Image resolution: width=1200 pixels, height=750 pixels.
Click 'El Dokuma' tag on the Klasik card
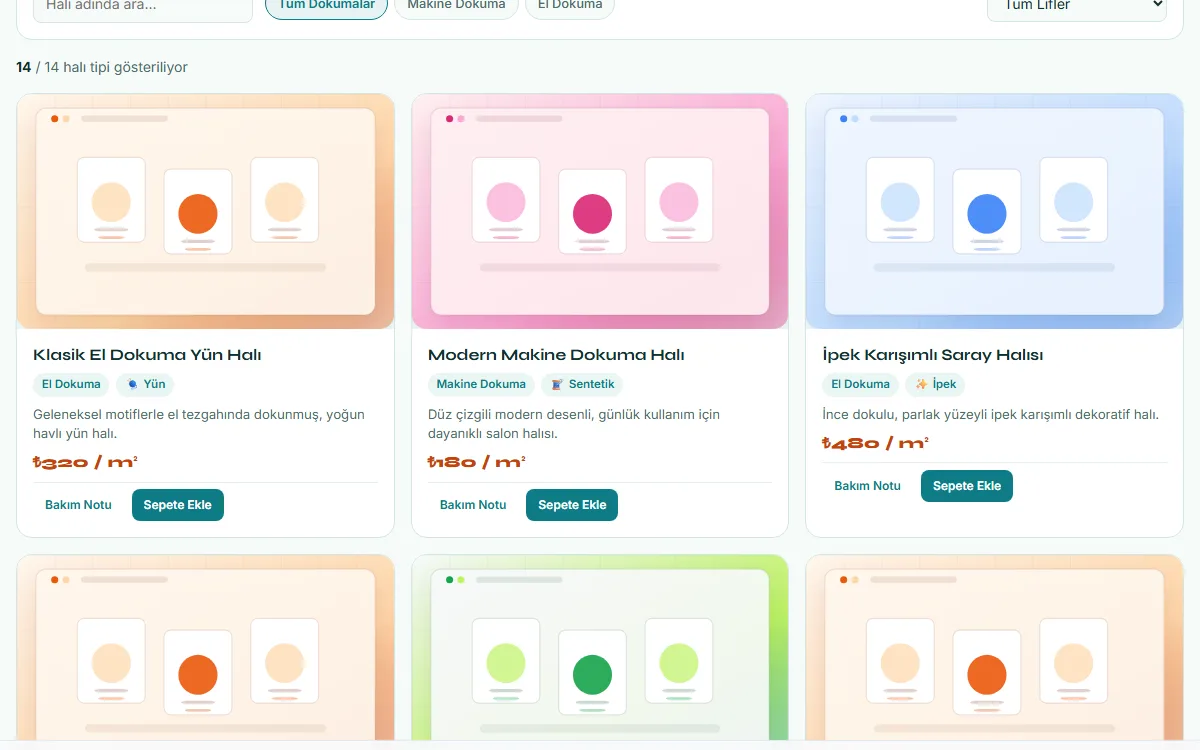71,384
